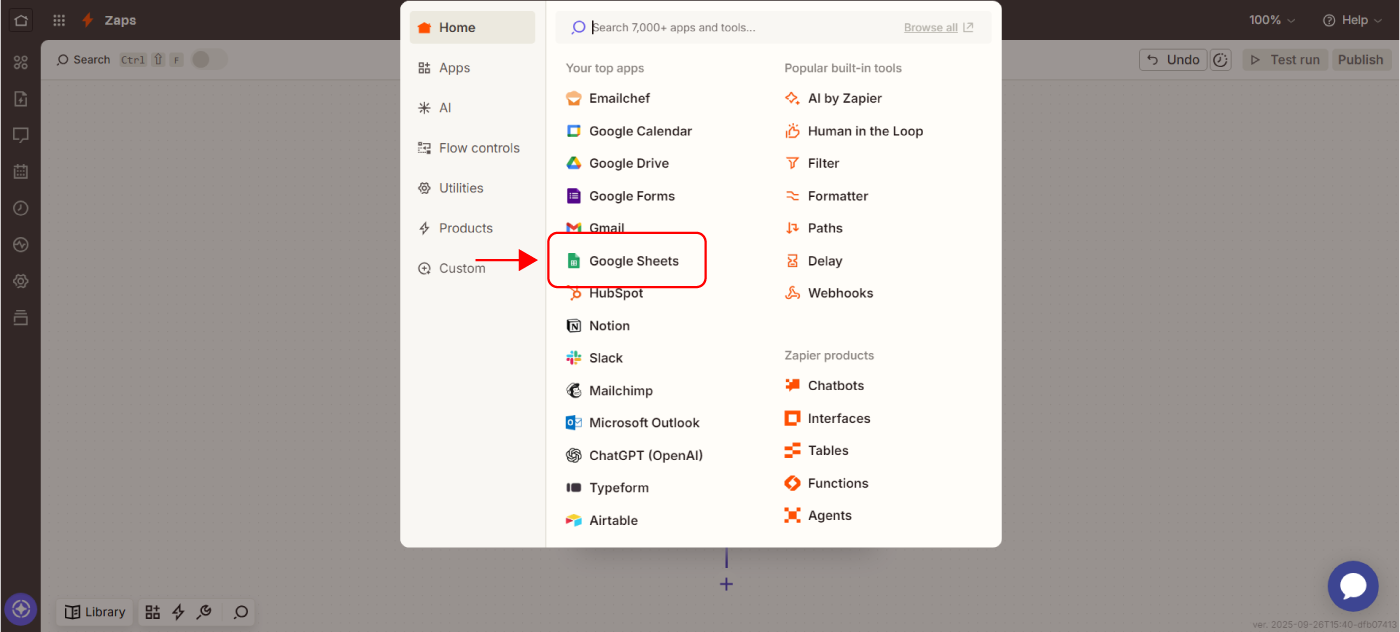The image size is (1400, 632).
Task: Switch to the Utilities category
Action: pos(460,188)
